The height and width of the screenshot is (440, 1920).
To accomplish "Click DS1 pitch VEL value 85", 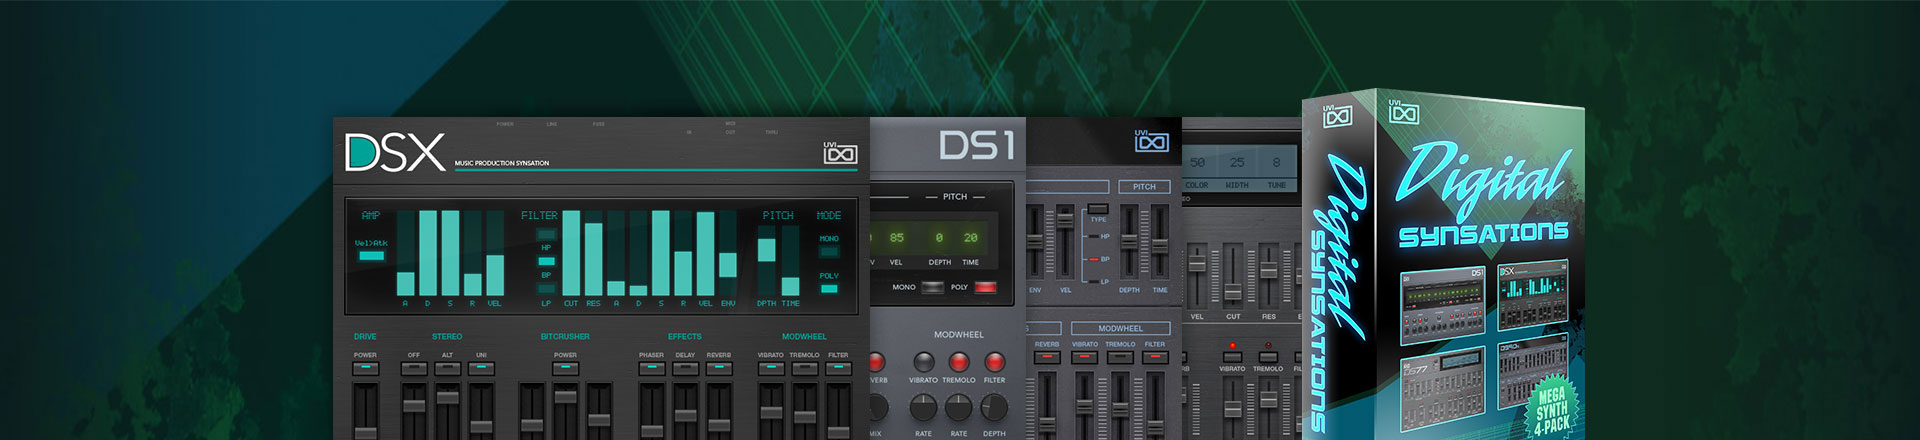I will [x=896, y=238].
